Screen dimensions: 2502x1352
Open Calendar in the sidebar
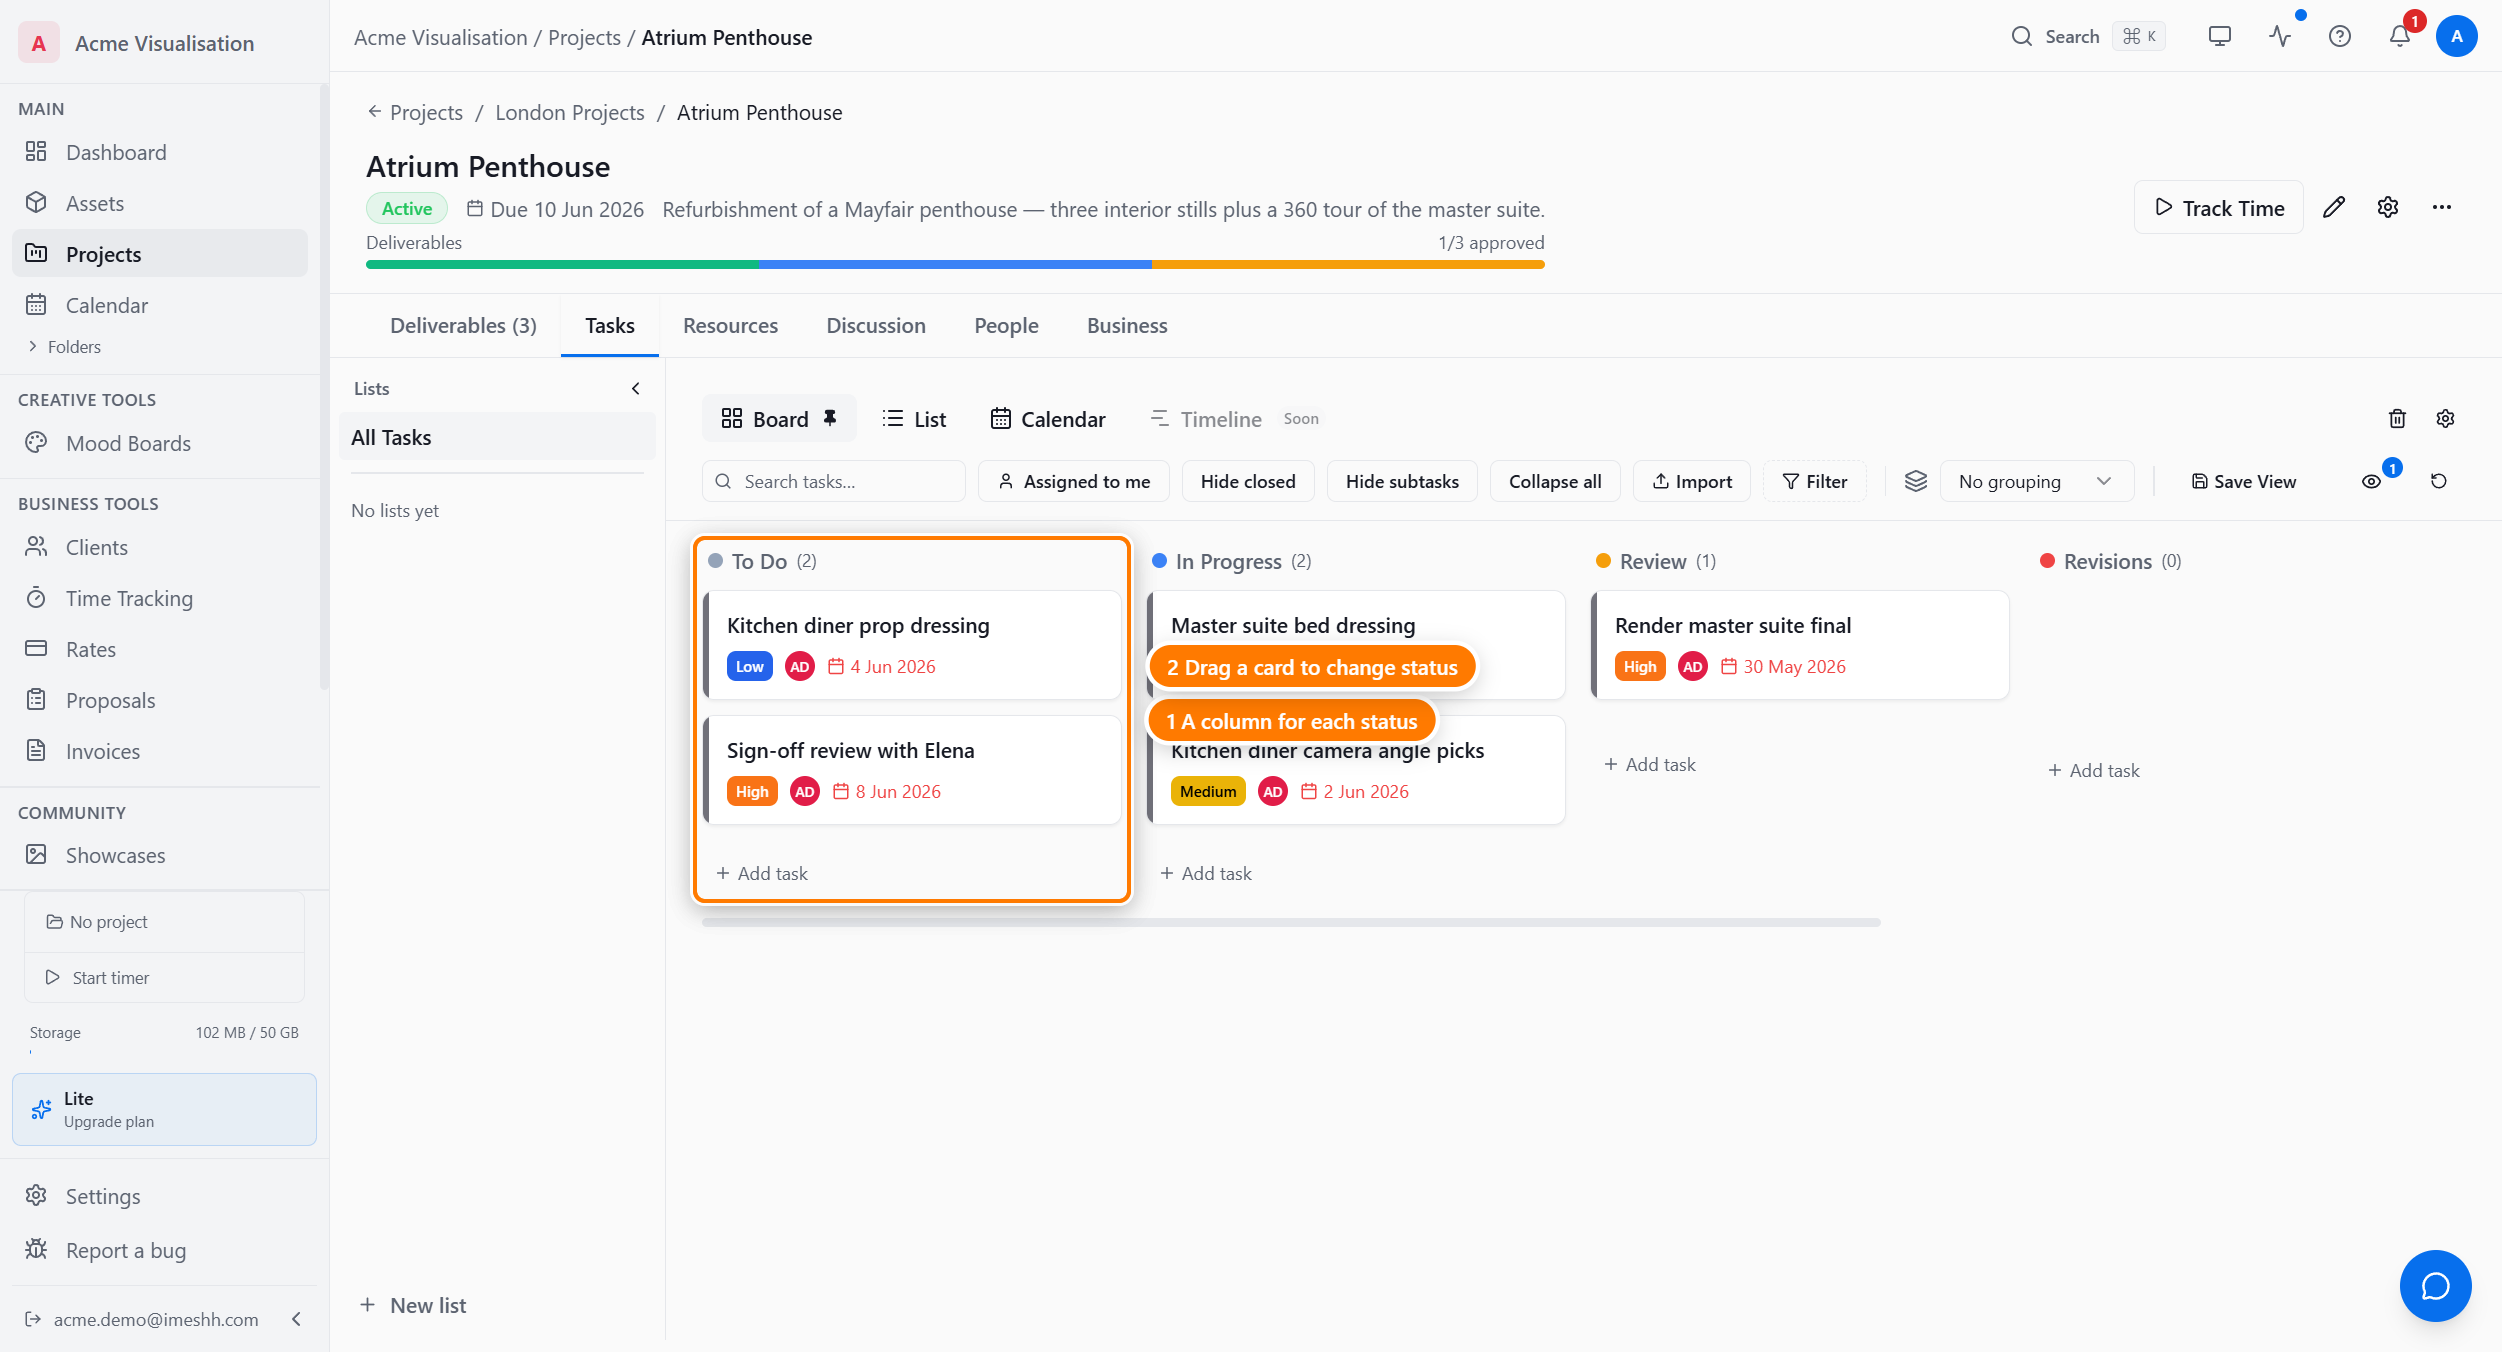[160, 305]
